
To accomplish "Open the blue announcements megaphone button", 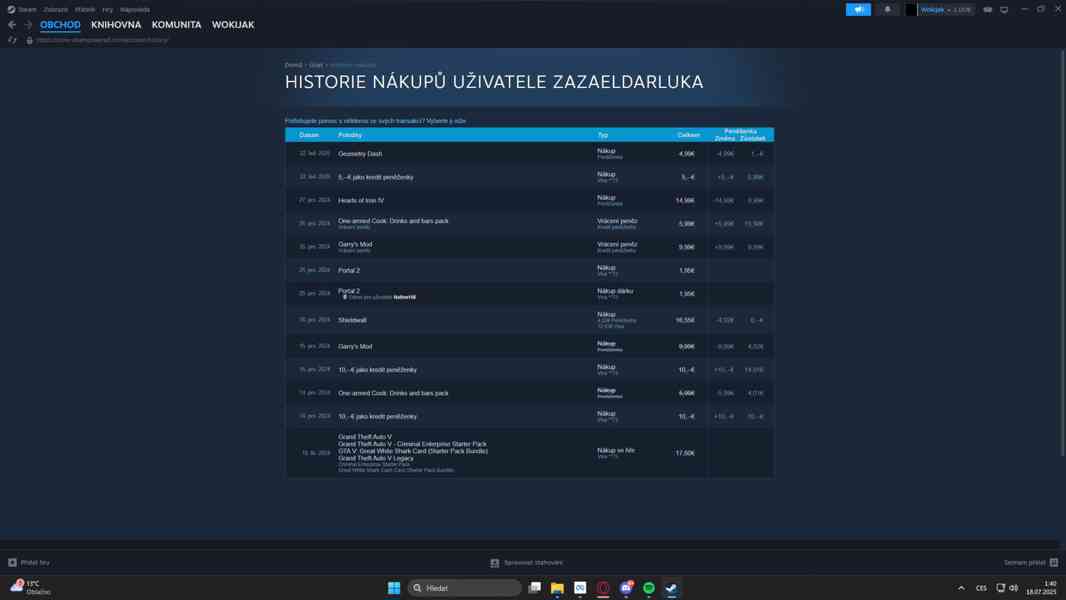I will 858,10.
